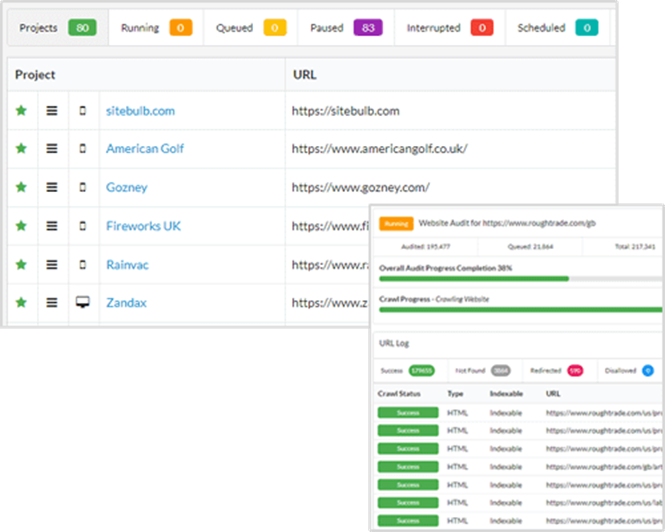This screenshot has width=665, height=532.
Task: Toggle favorite star for American Golf project
Action: point(21,148)
